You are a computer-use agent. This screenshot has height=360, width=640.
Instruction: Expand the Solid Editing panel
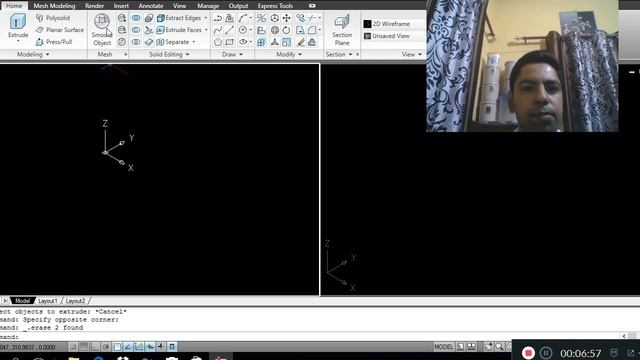pos(169,54)
